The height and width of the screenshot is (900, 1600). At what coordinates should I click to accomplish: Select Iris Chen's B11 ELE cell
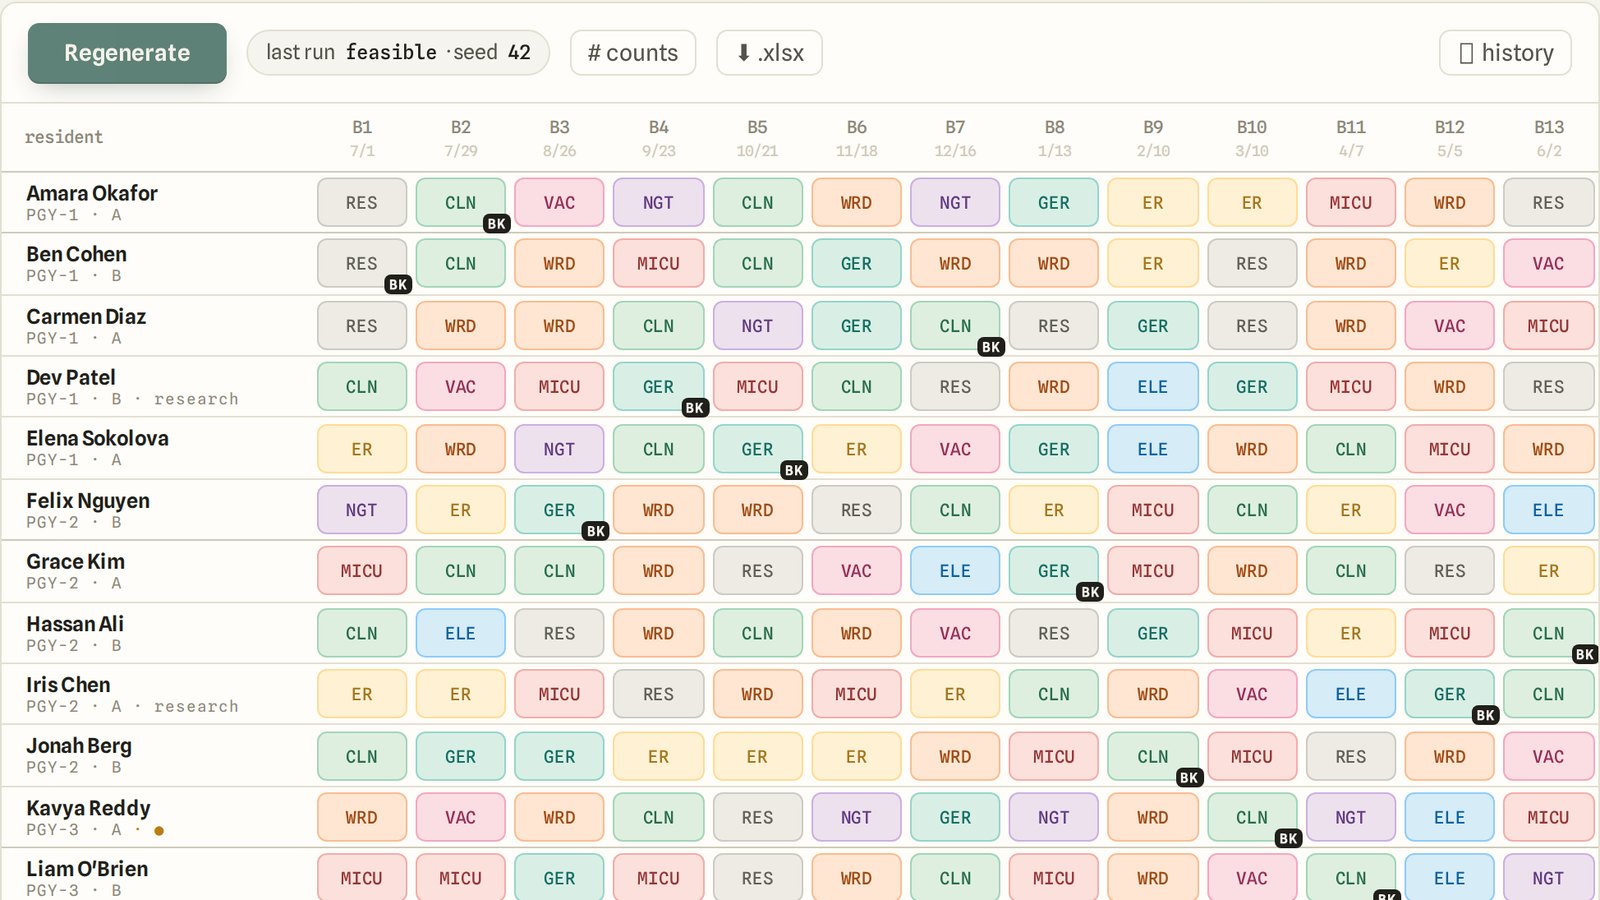click(x=1350, y=694)
